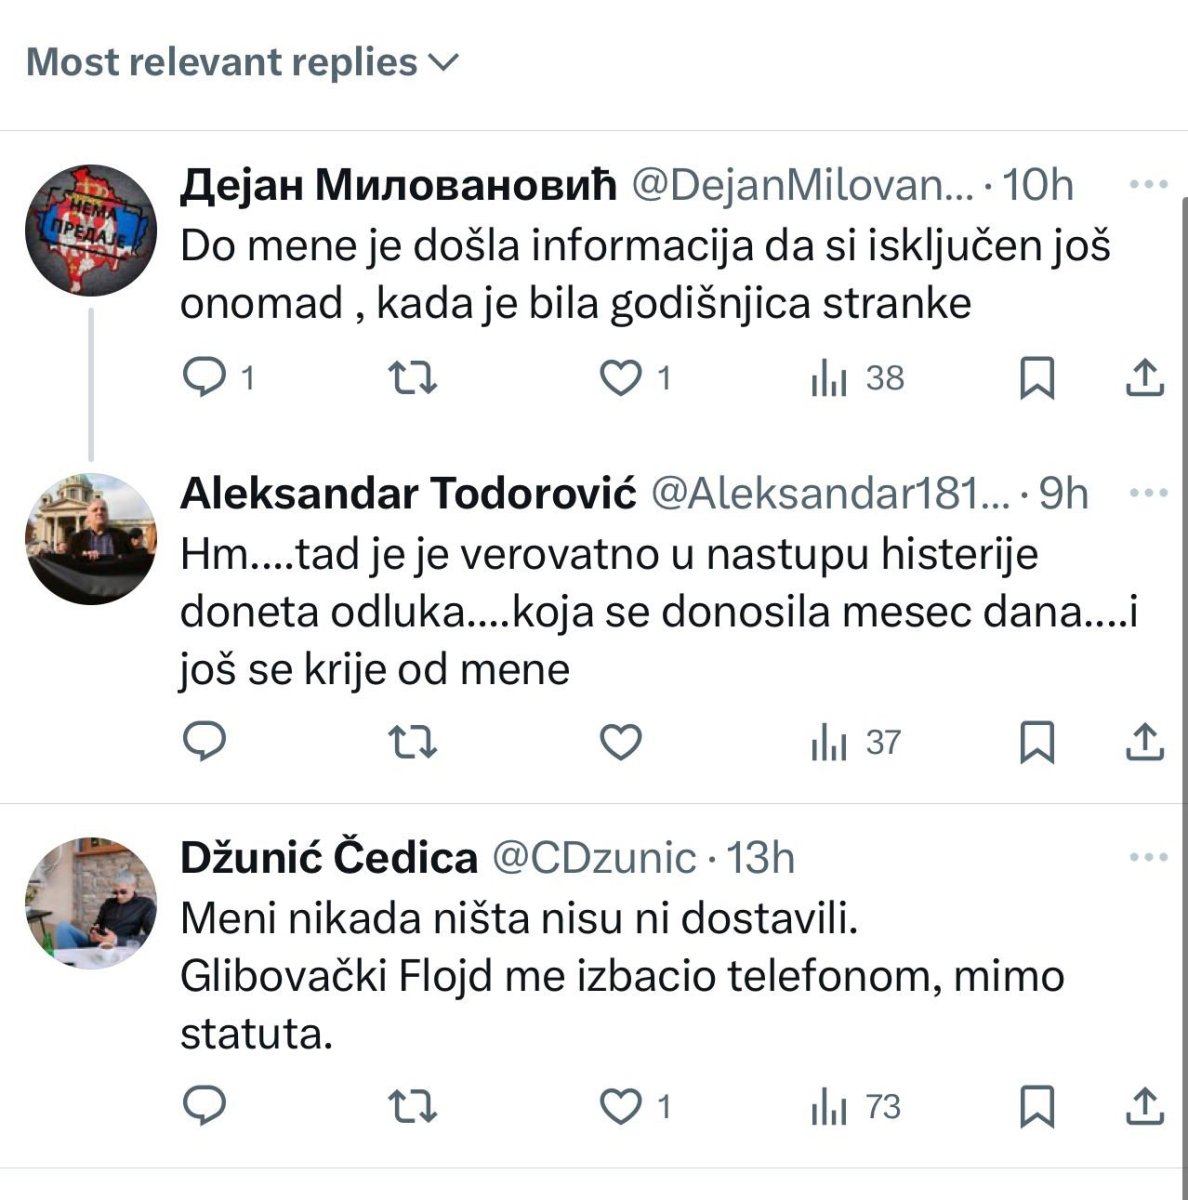
Task: Open Aleksandar Todorović's profile via display name
Action: [x=408, y=493]
